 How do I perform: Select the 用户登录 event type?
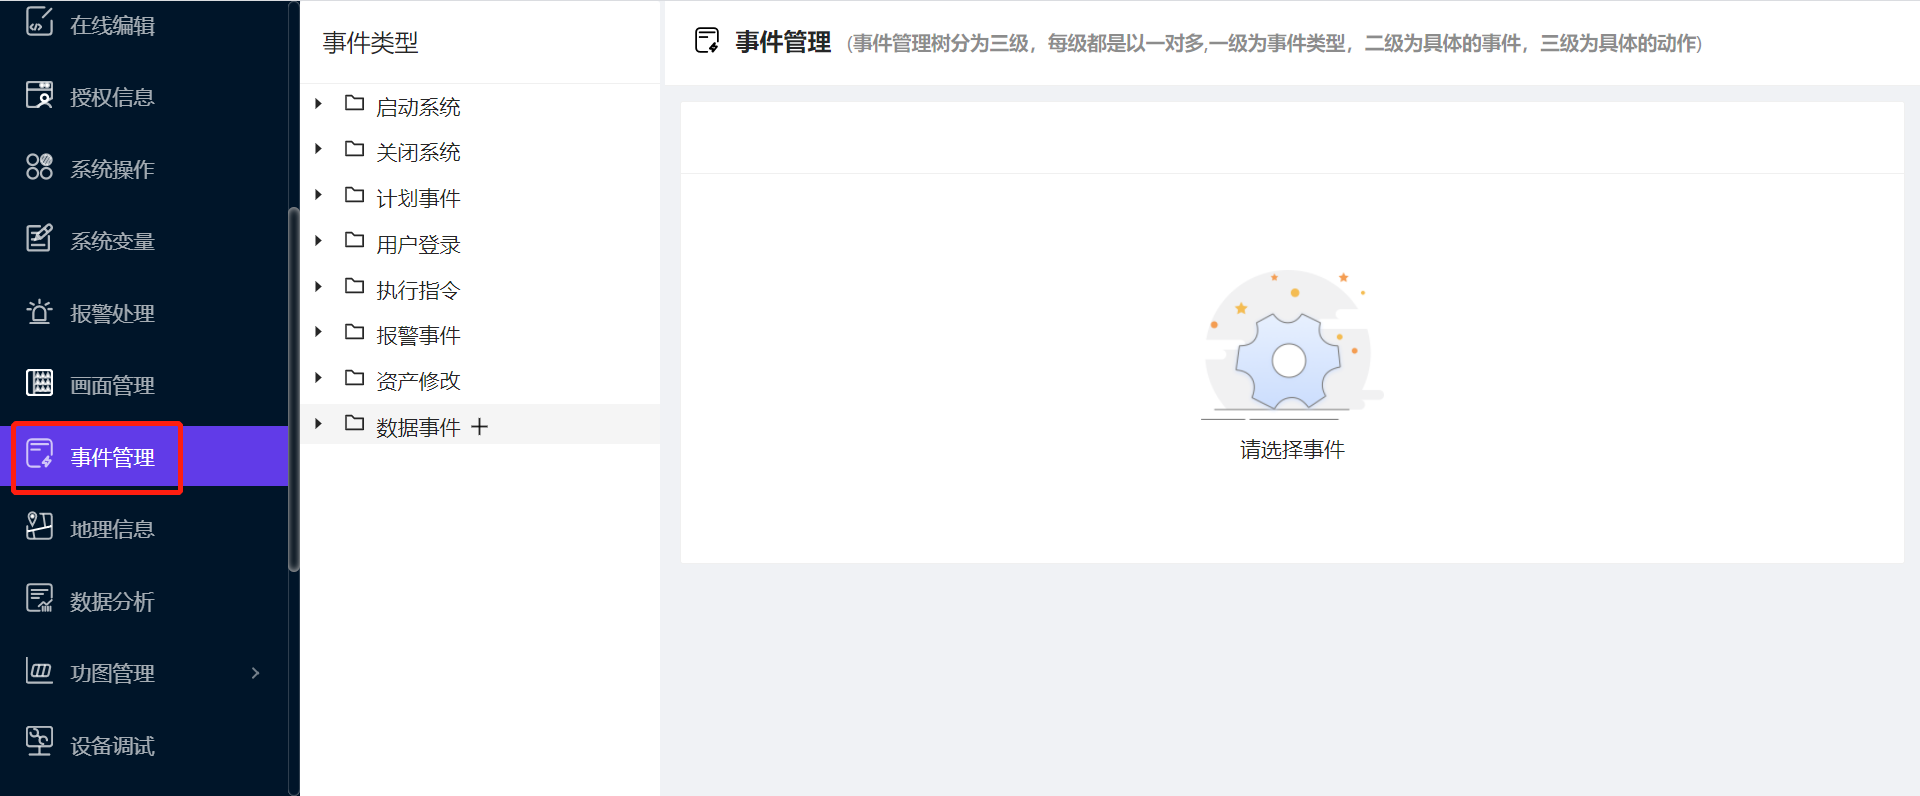click(418, 244)
